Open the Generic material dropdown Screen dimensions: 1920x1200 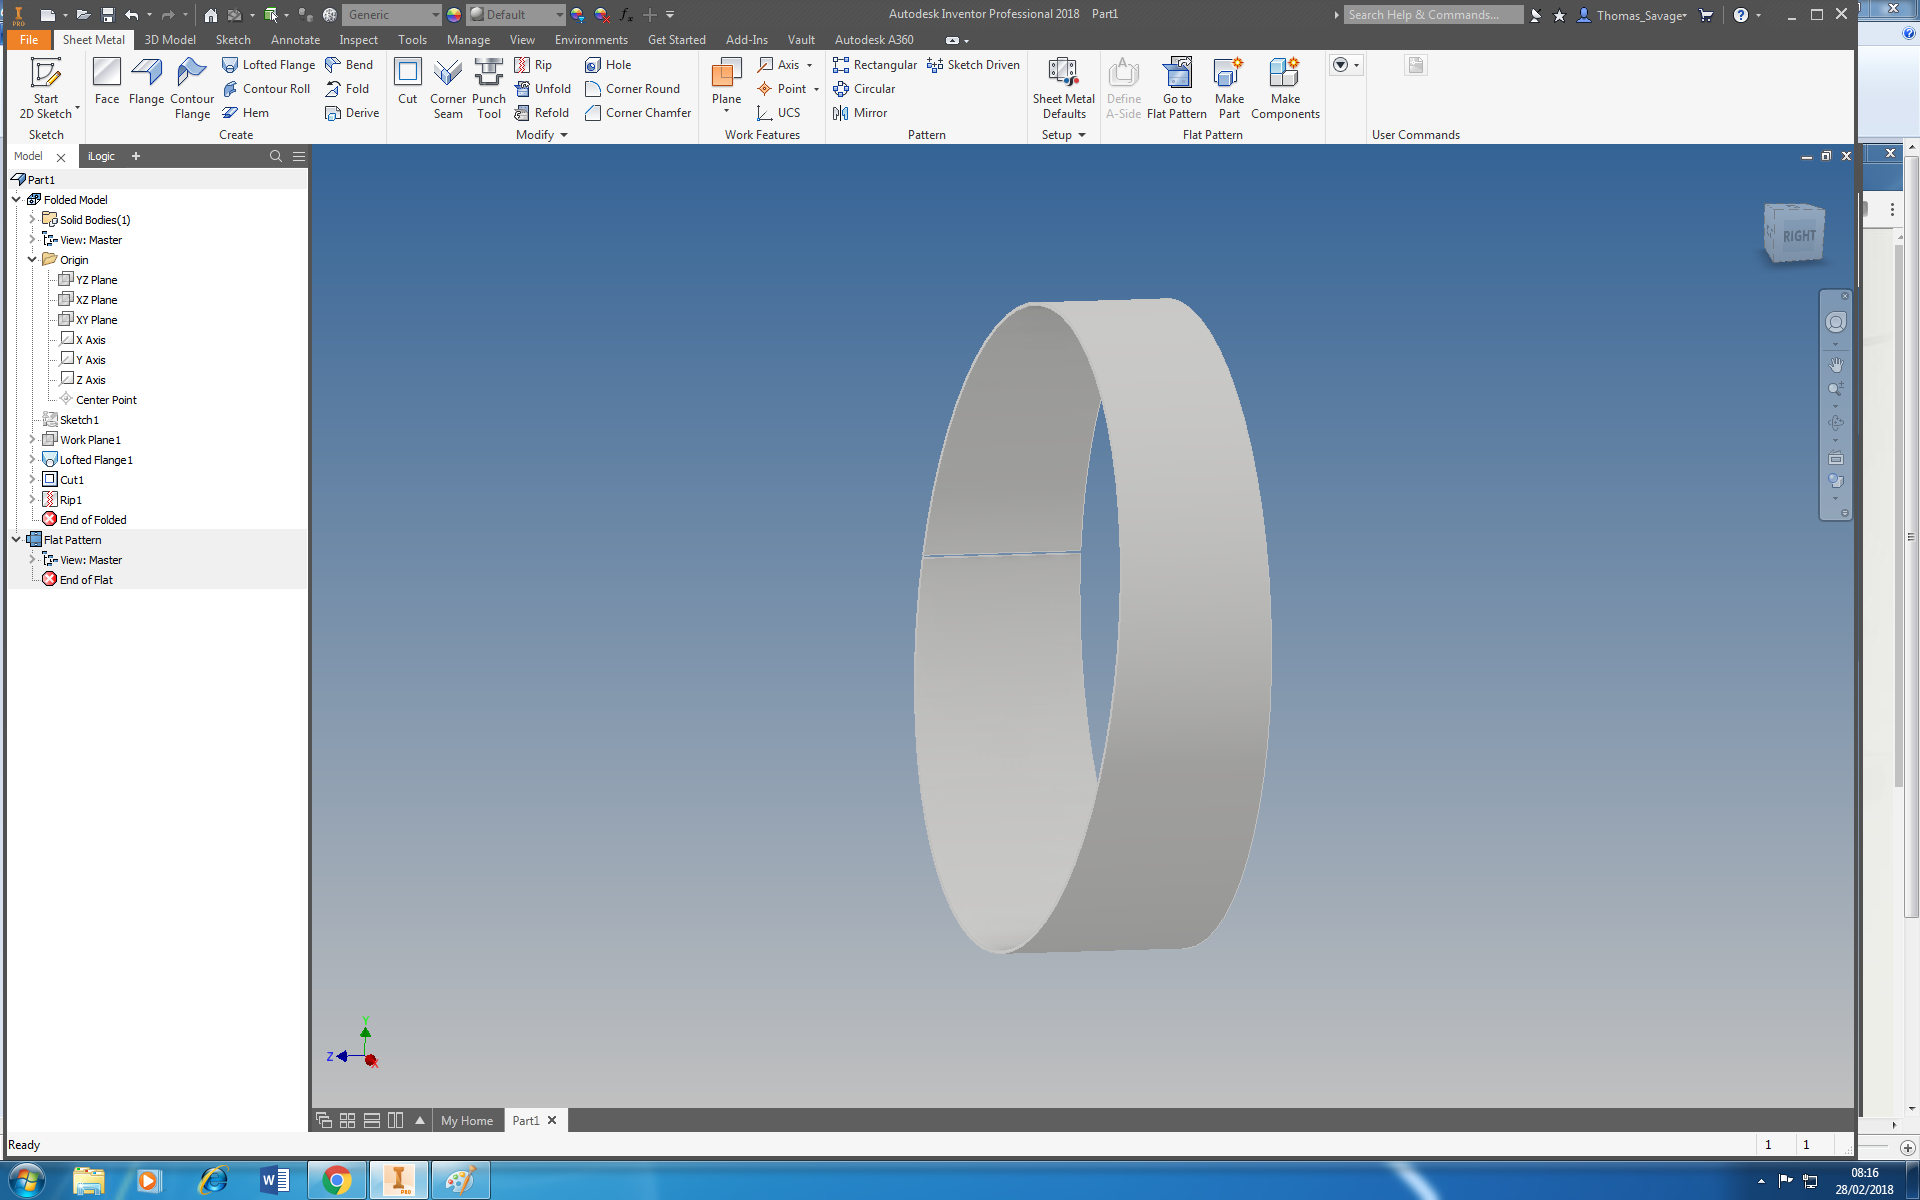click(435, 15)
